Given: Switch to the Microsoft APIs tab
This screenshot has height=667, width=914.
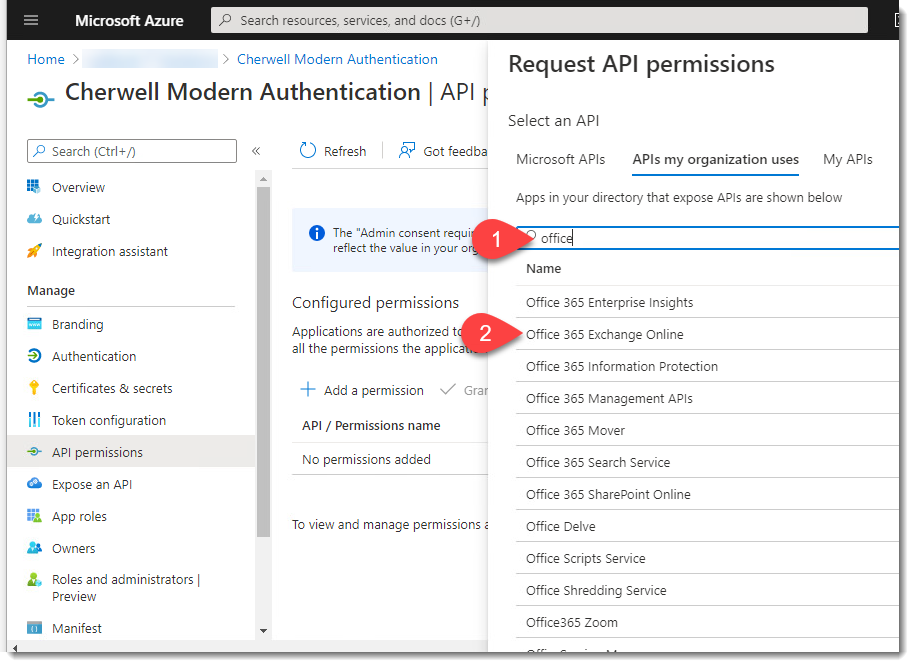Looking at the screenshot, I should [560, 159].
